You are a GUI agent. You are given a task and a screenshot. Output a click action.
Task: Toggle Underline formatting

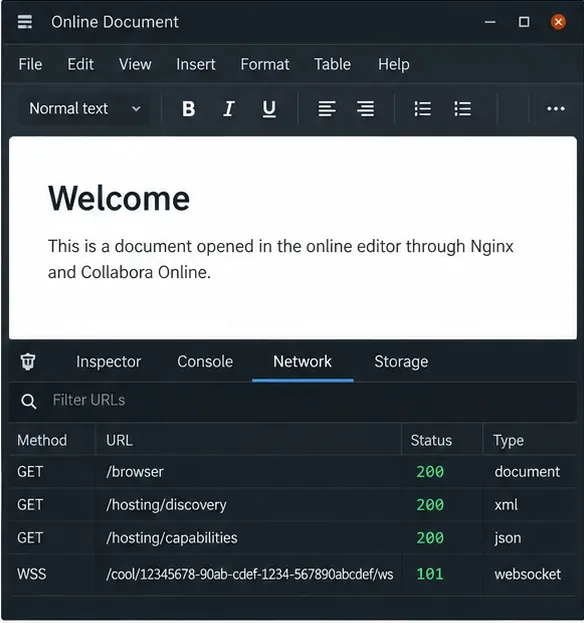(x=269, y=108)
